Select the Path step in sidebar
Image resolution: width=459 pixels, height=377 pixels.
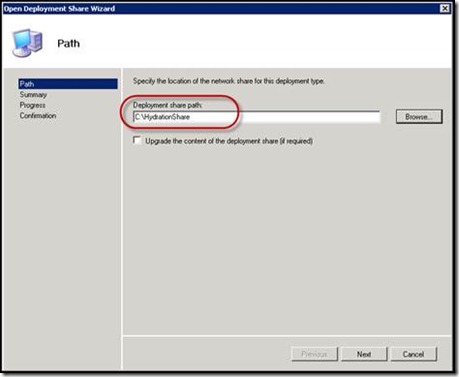click(x=68, y=84)
